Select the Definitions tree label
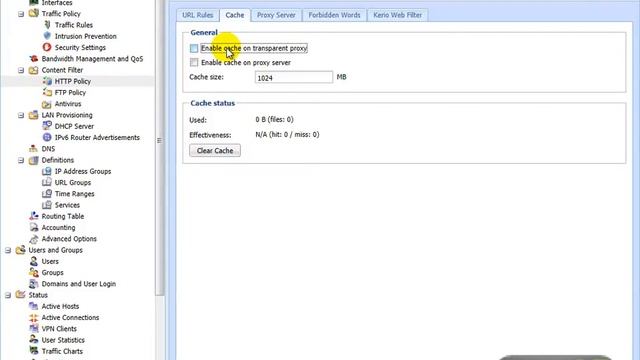This screenshot has height=360, width=640. tap(58, 160)
